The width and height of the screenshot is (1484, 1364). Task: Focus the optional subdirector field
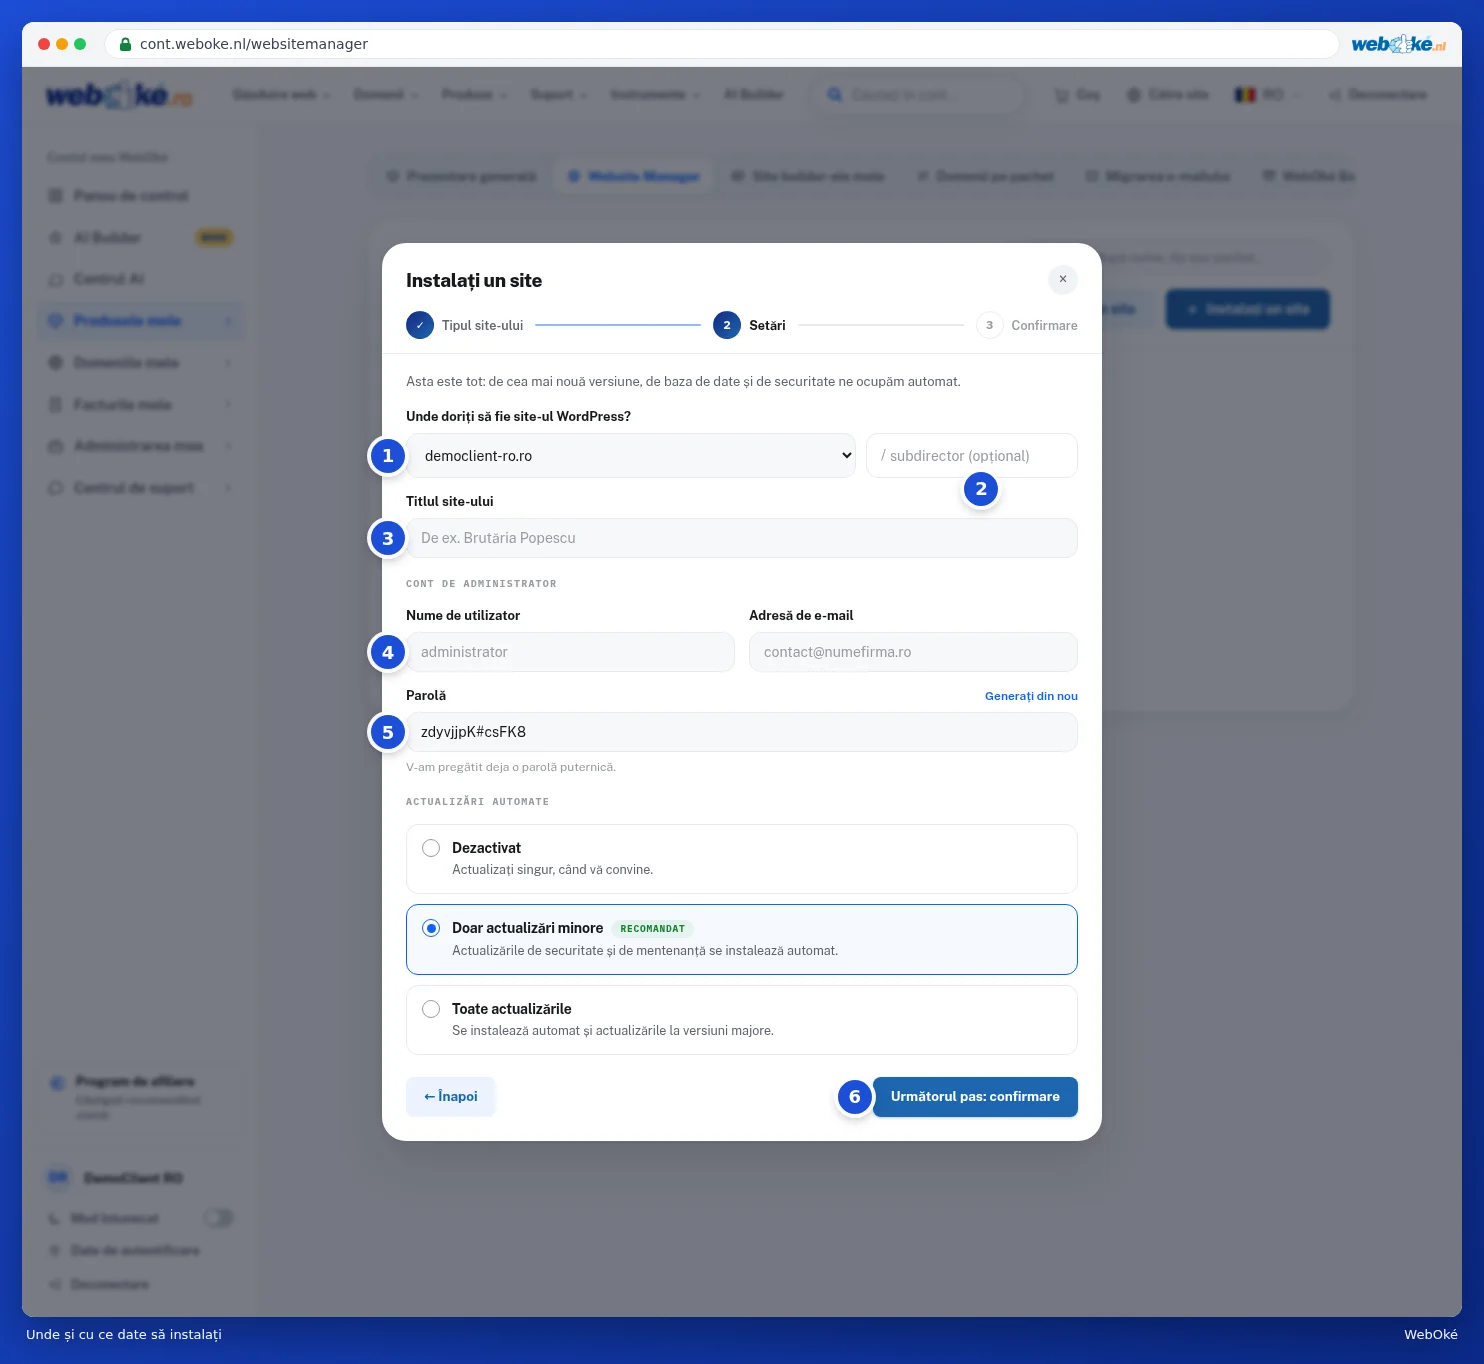[x=972, y=456]
